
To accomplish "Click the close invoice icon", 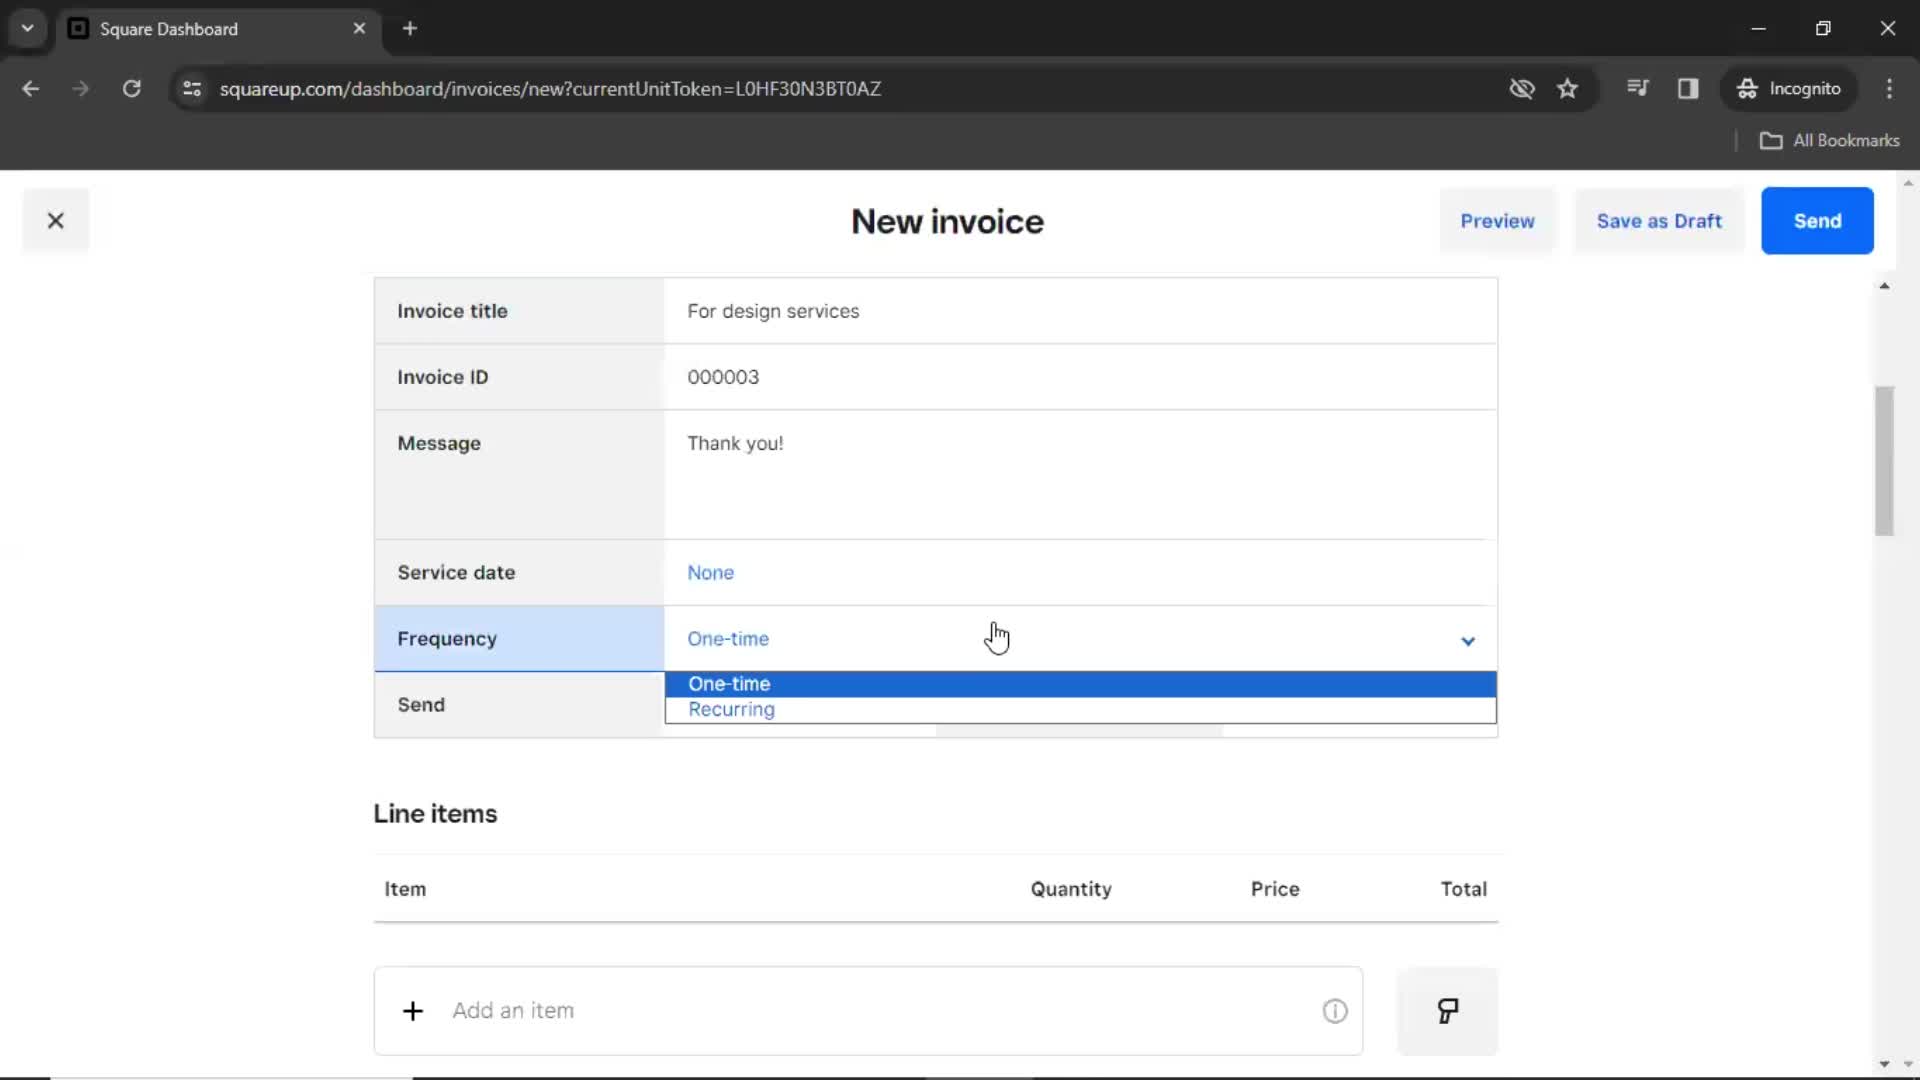I will 55,220.
